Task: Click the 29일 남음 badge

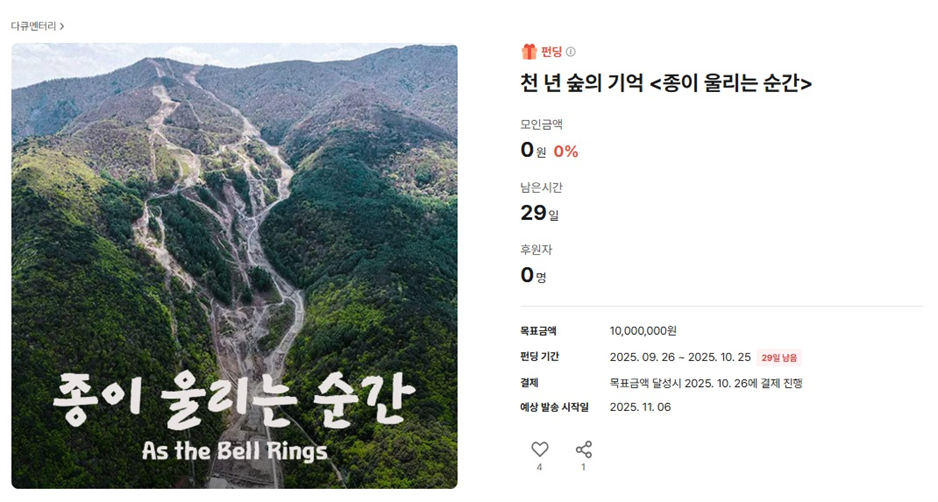Action: (x=780, y=357)
